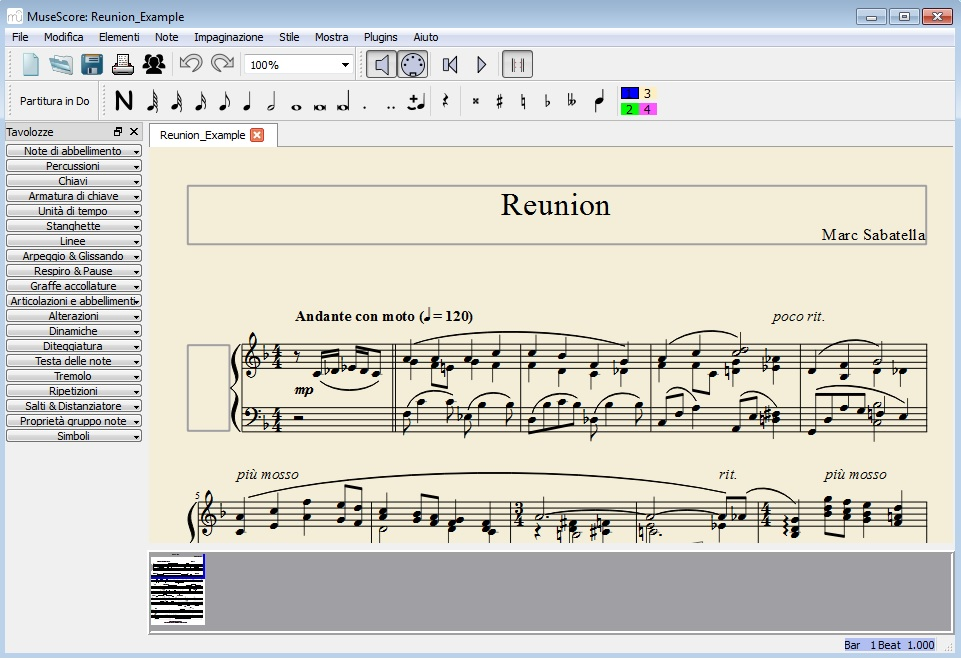Select the 16th note duration
This screenshot has height=660, width=961.
pos(200,101)
